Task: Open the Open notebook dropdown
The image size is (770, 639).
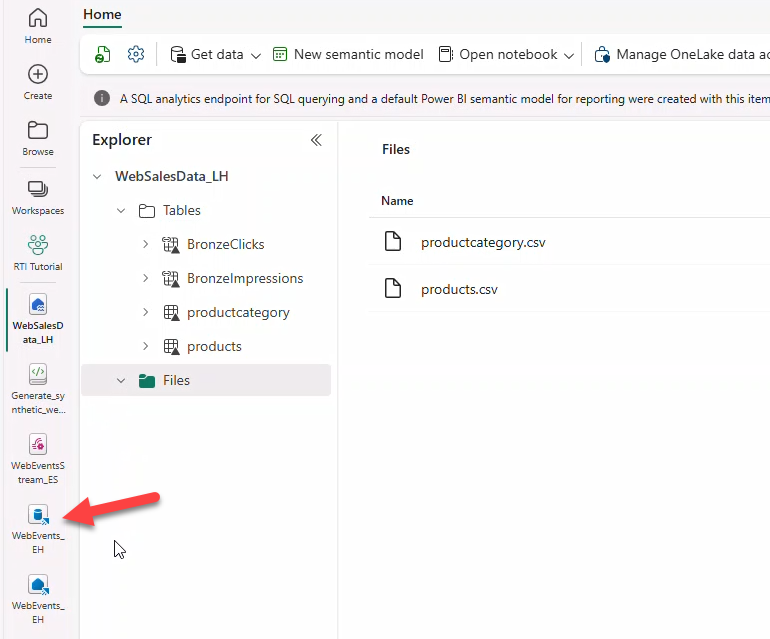Action: [506, 54]
